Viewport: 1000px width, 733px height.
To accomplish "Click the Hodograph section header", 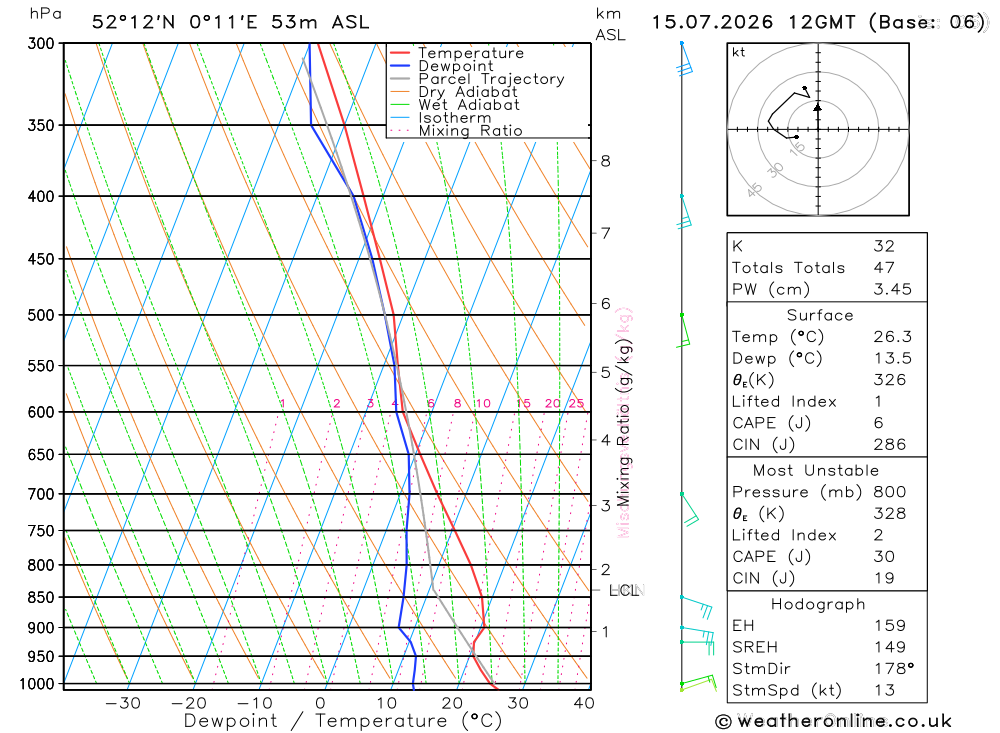I will point(818,605).
